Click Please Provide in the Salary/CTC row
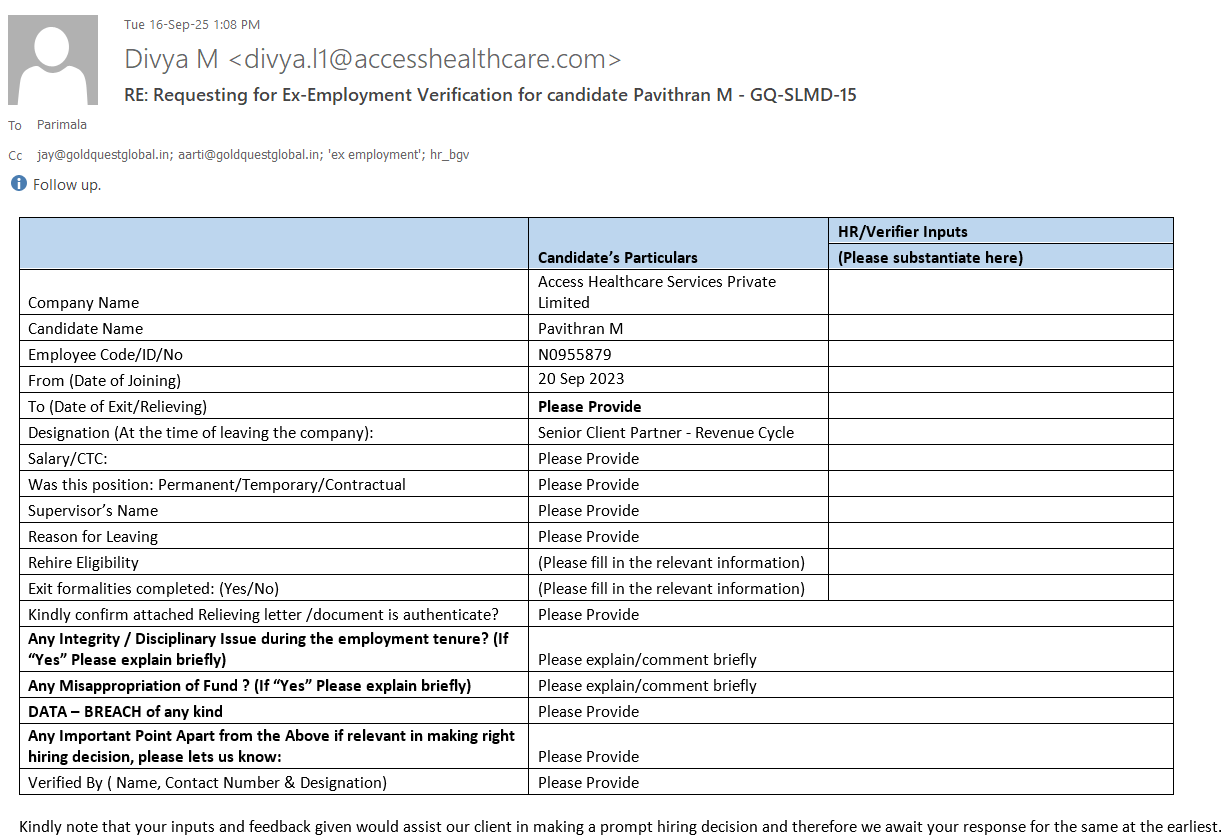The width and height of the screenshot is (1227, 840). (x=588, y=458)
